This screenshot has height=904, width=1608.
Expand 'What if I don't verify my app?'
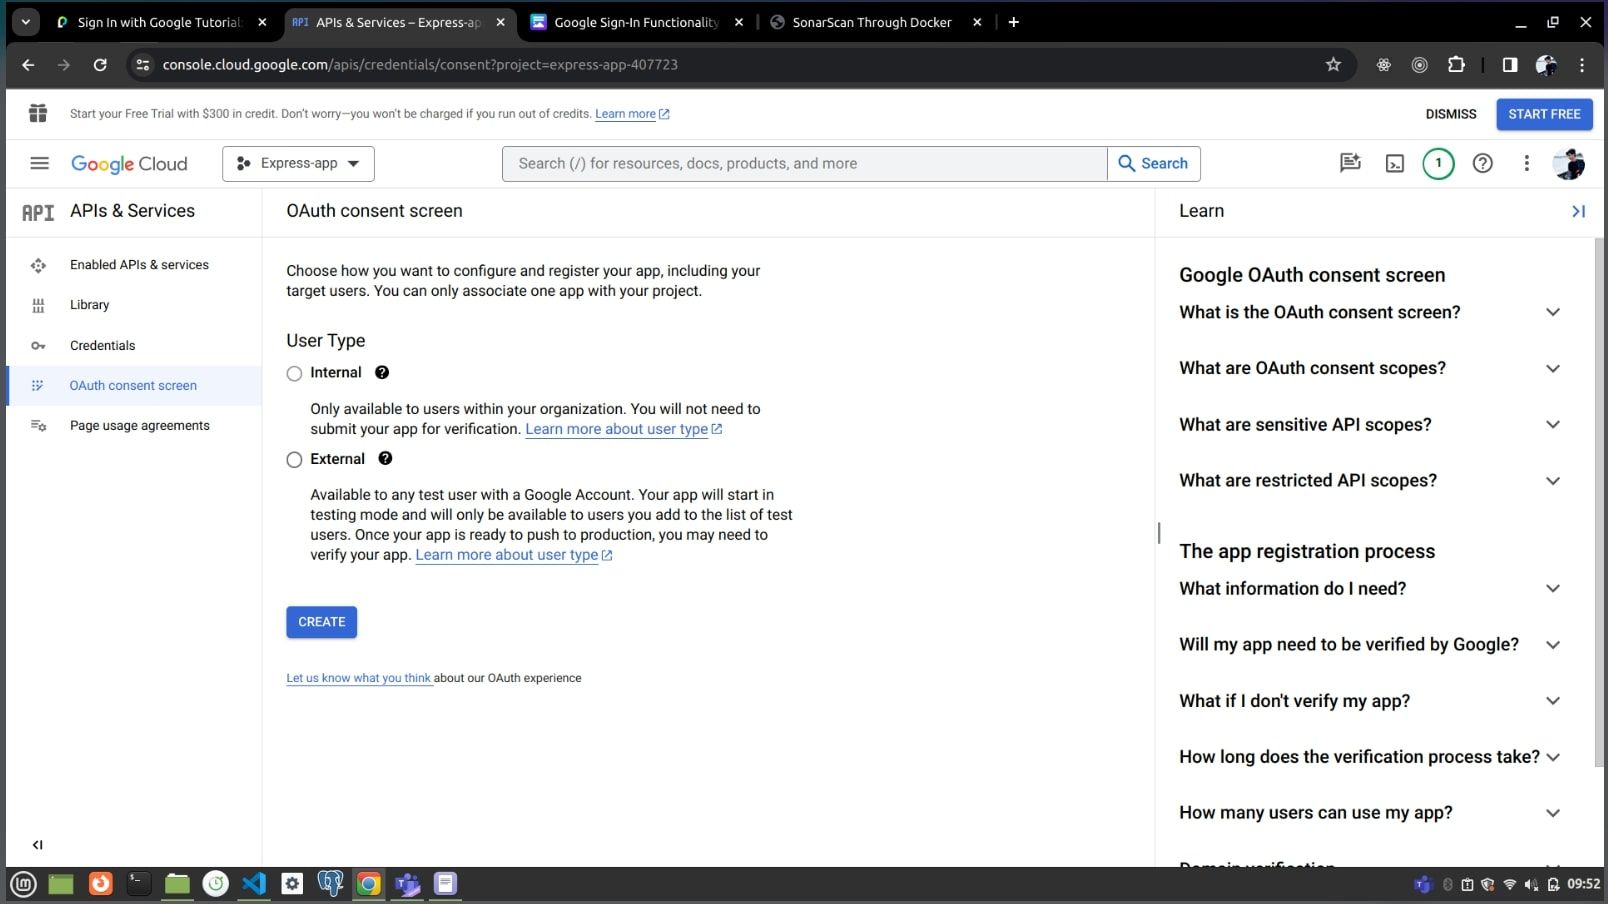tap(1370, 701)
